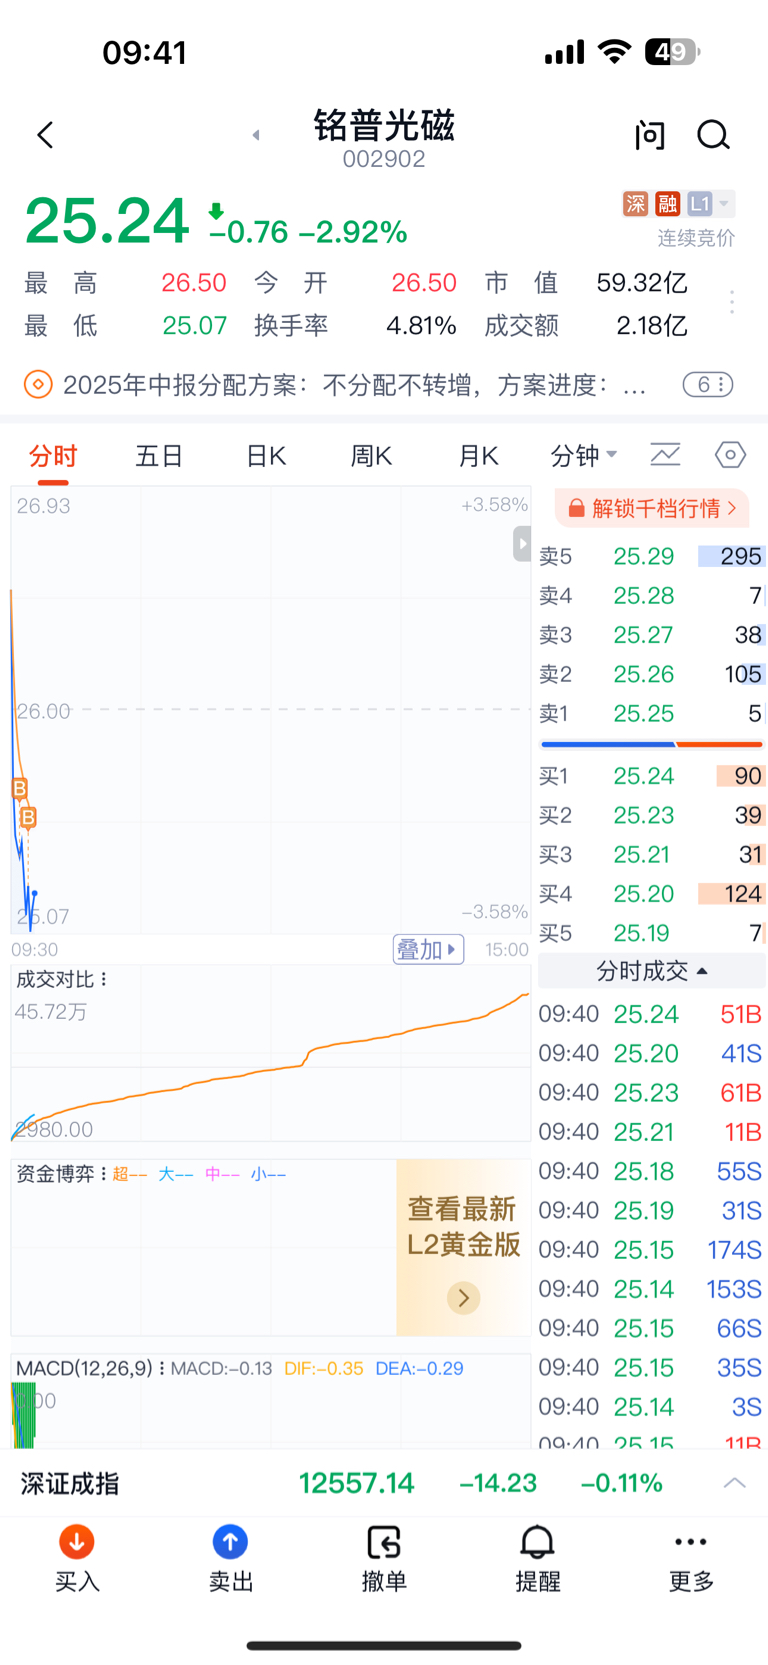Tap the 2025年中报分配方案 announcement text
The image size is (768, 1665).
(x=354, y=384)
